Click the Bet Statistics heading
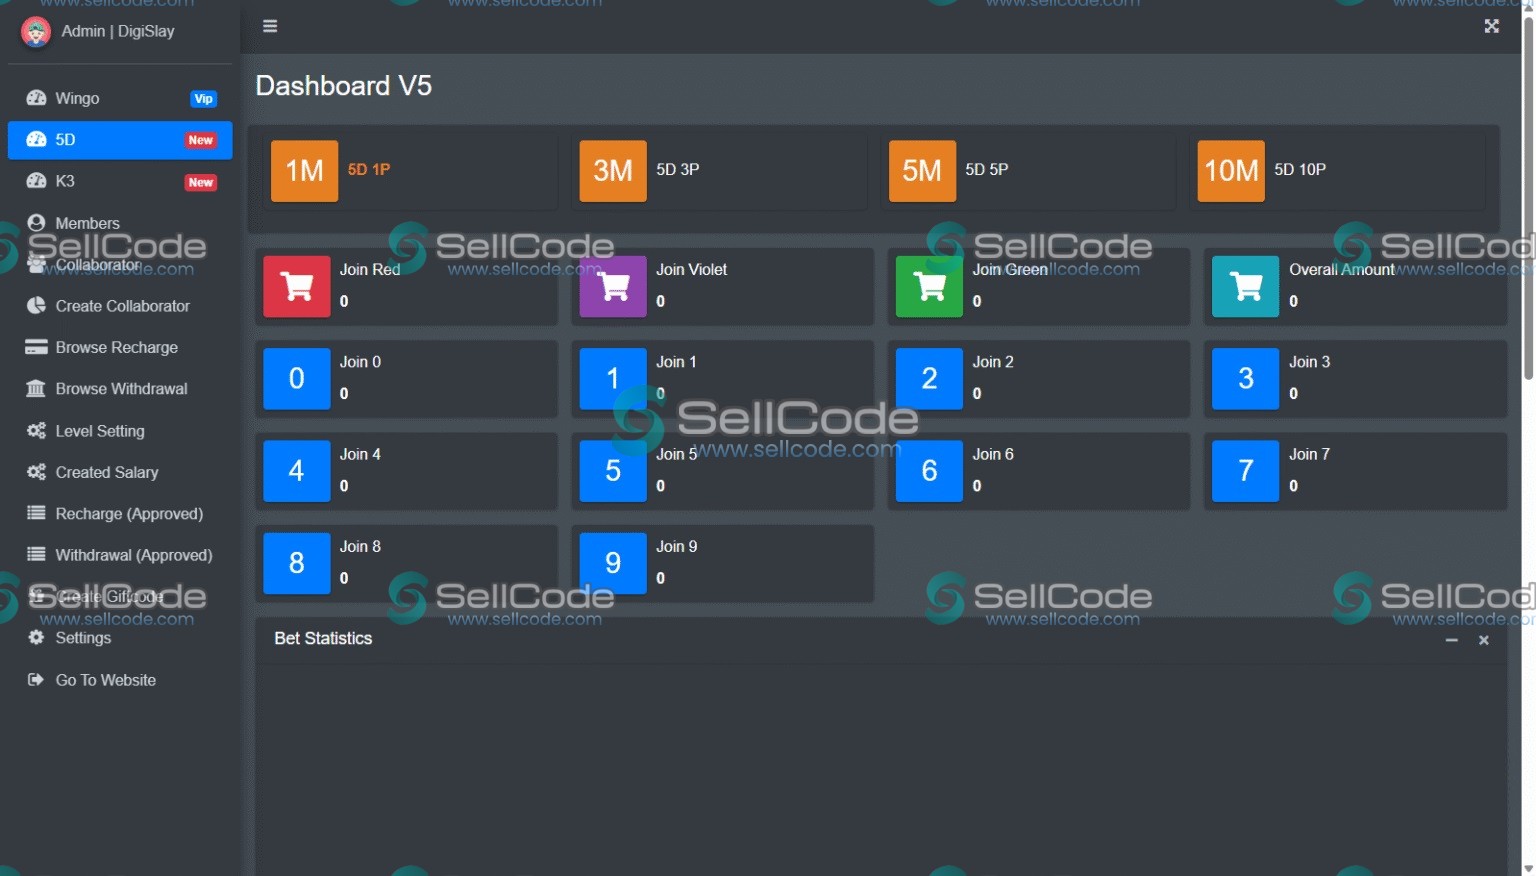The image size is (1536, 876). point(323,639)
